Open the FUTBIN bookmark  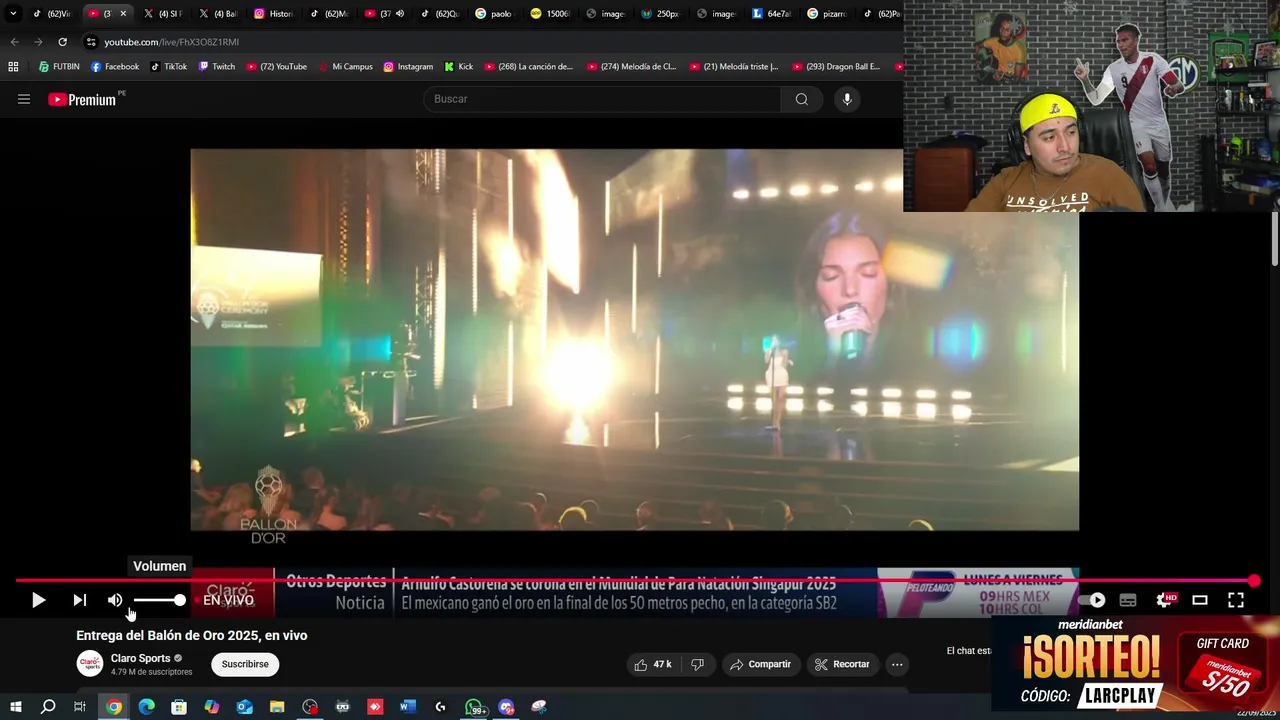click(59, 67)
